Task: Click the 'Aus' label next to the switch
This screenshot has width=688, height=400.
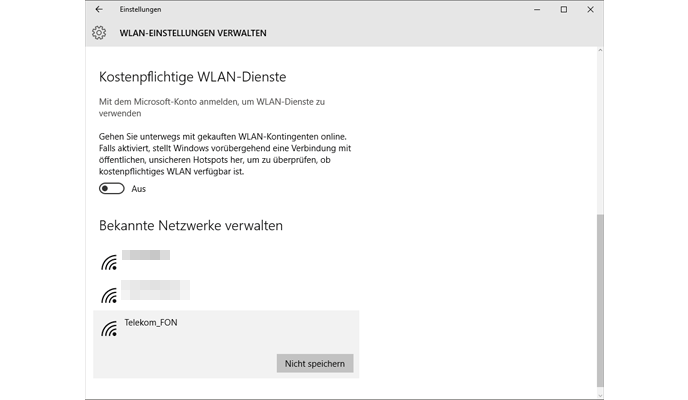Action: 139,189
